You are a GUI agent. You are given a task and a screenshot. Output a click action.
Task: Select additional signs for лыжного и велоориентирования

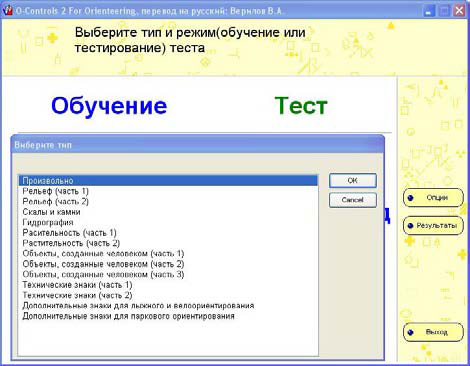[168, 306]
